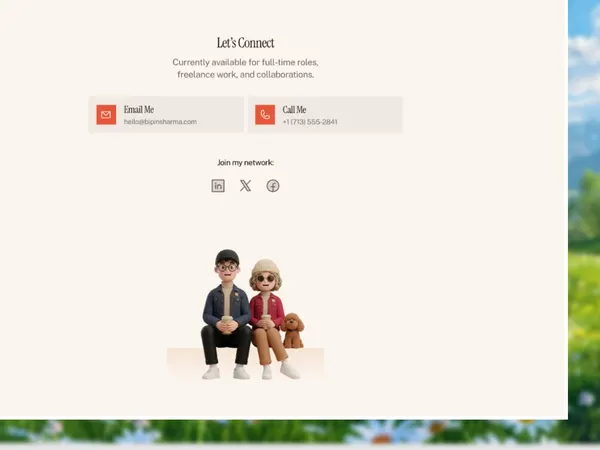Open the Facebook social icon

pos(273,186)
